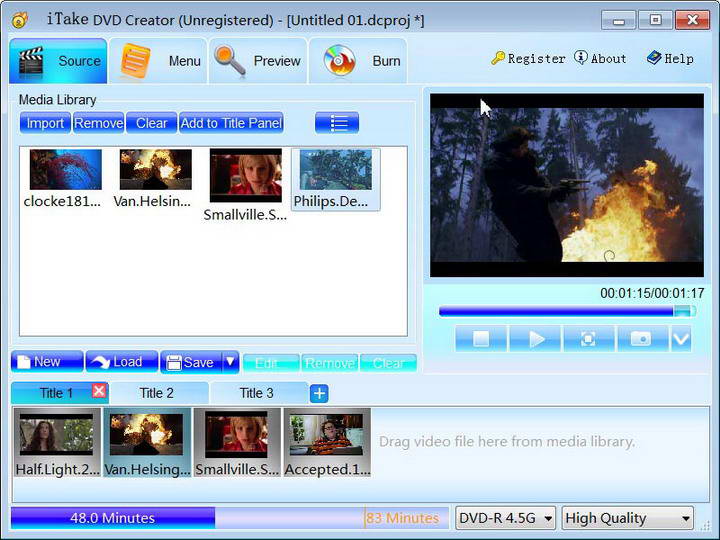Click Media Library Clear button
The height and width of the screenshot is (540, 720).
pyautogui.click(x=152, y=123)
